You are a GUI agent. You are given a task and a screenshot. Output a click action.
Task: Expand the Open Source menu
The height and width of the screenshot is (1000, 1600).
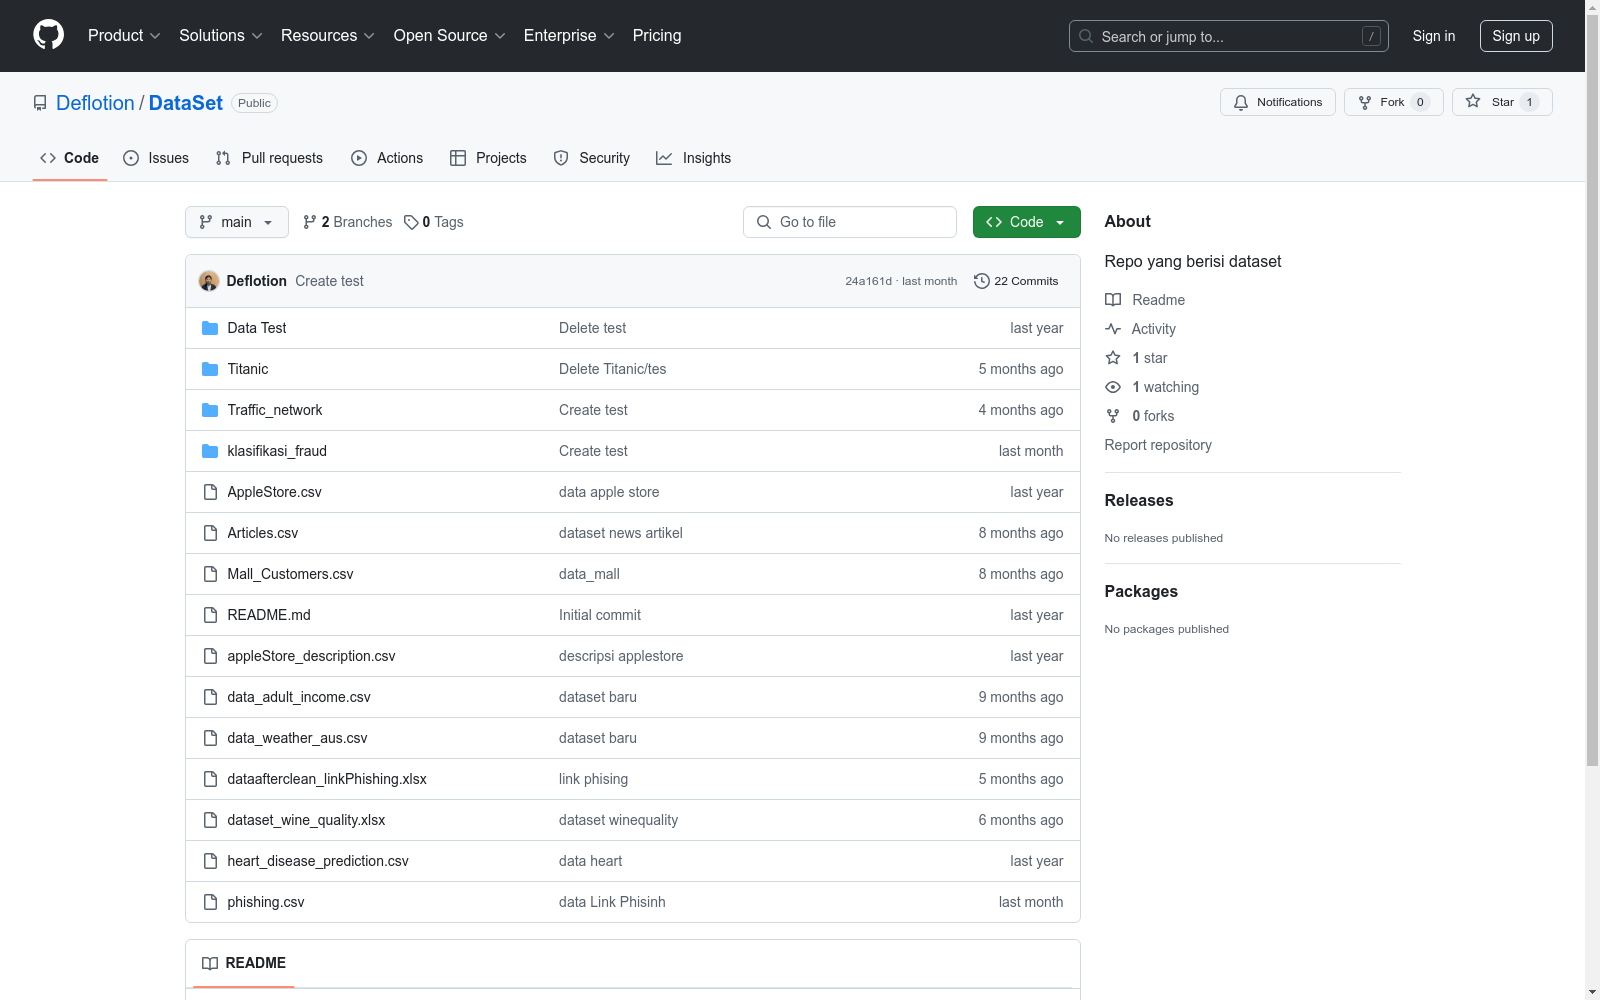point(450,36)
